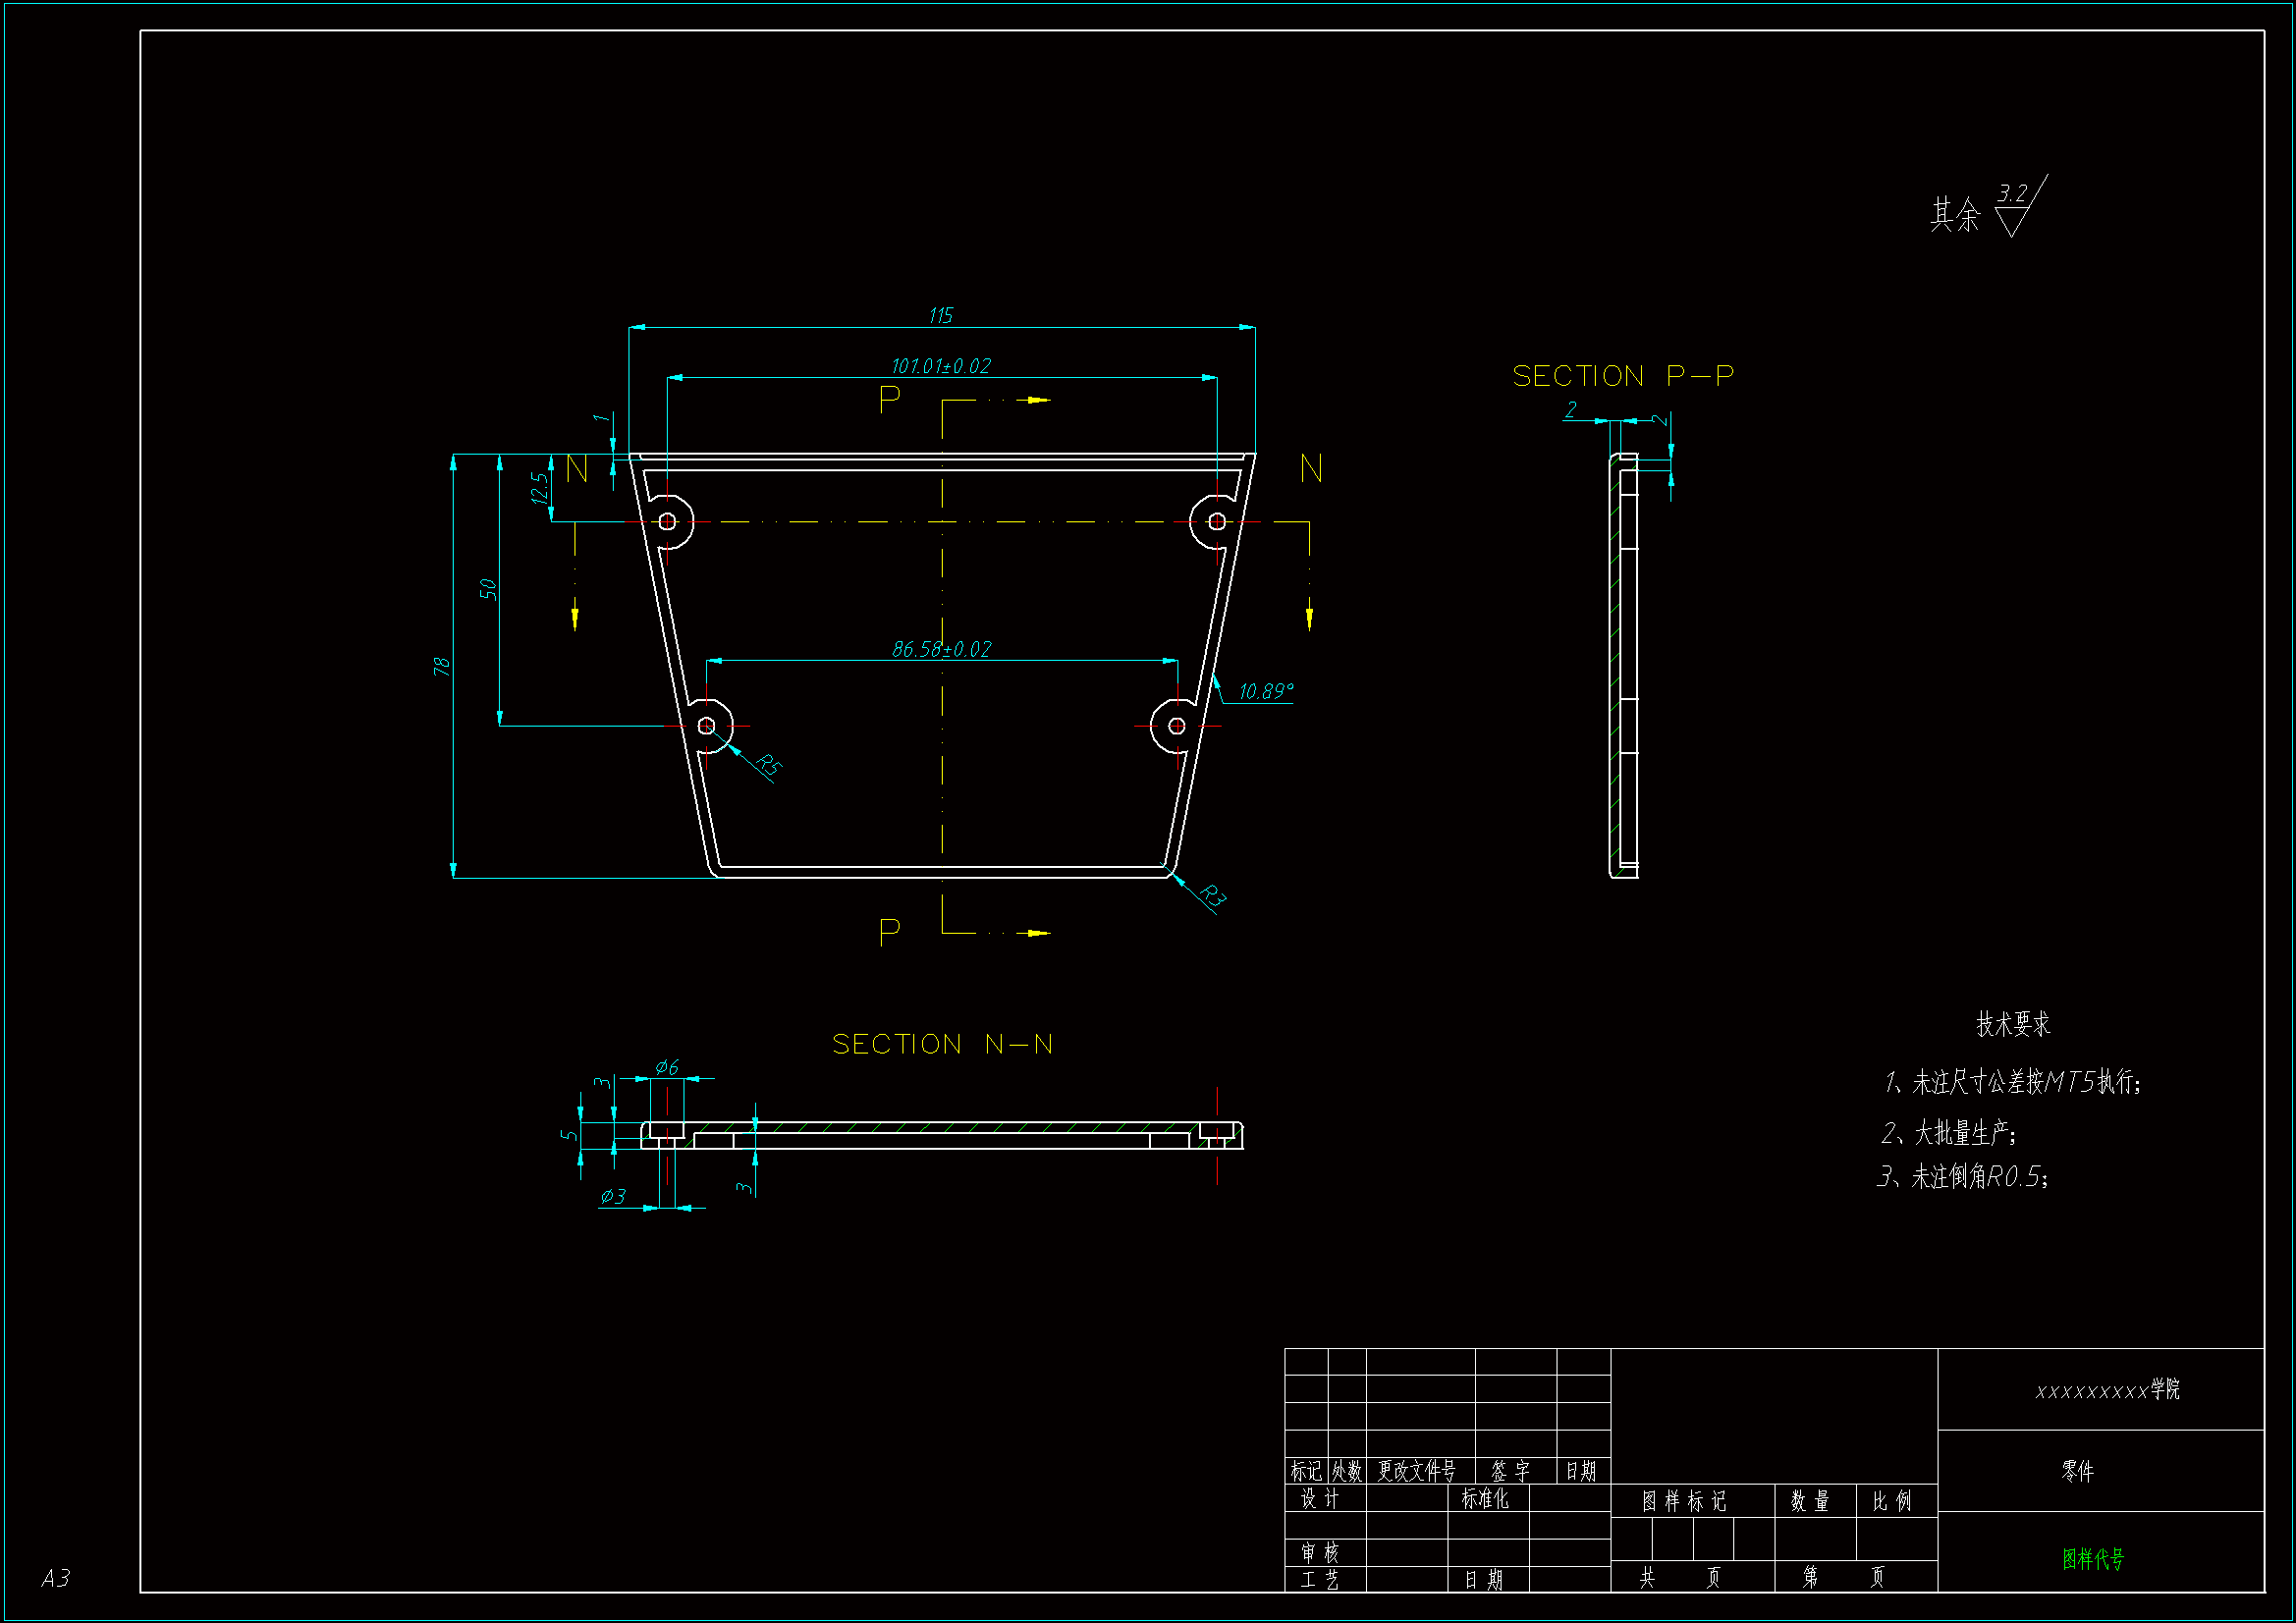The width and height of the screenshot is (2296, 1623).
Task: Click the green 图样代号 title block cell
Action: [2092, 1558]
